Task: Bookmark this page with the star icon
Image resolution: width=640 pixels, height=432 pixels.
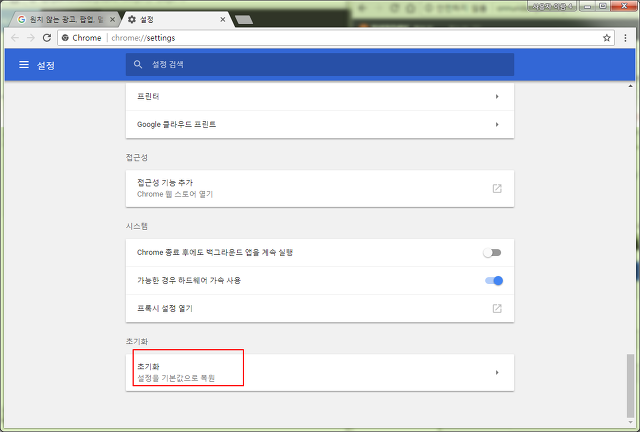Action: [x=607, y=38]
